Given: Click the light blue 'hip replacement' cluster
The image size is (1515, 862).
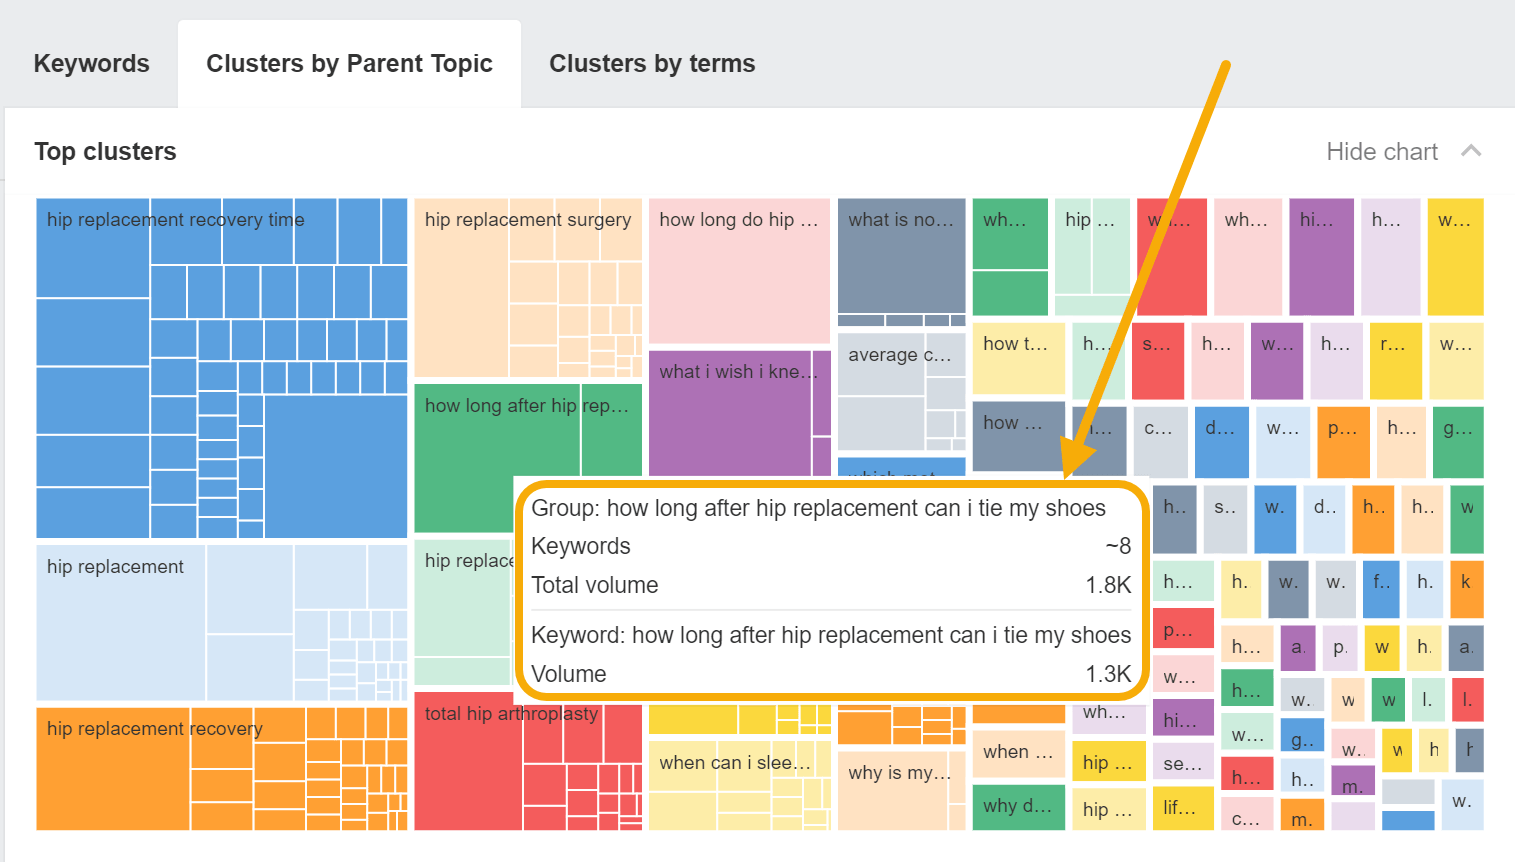Looking at the screenshot, I should click(120, 620).
